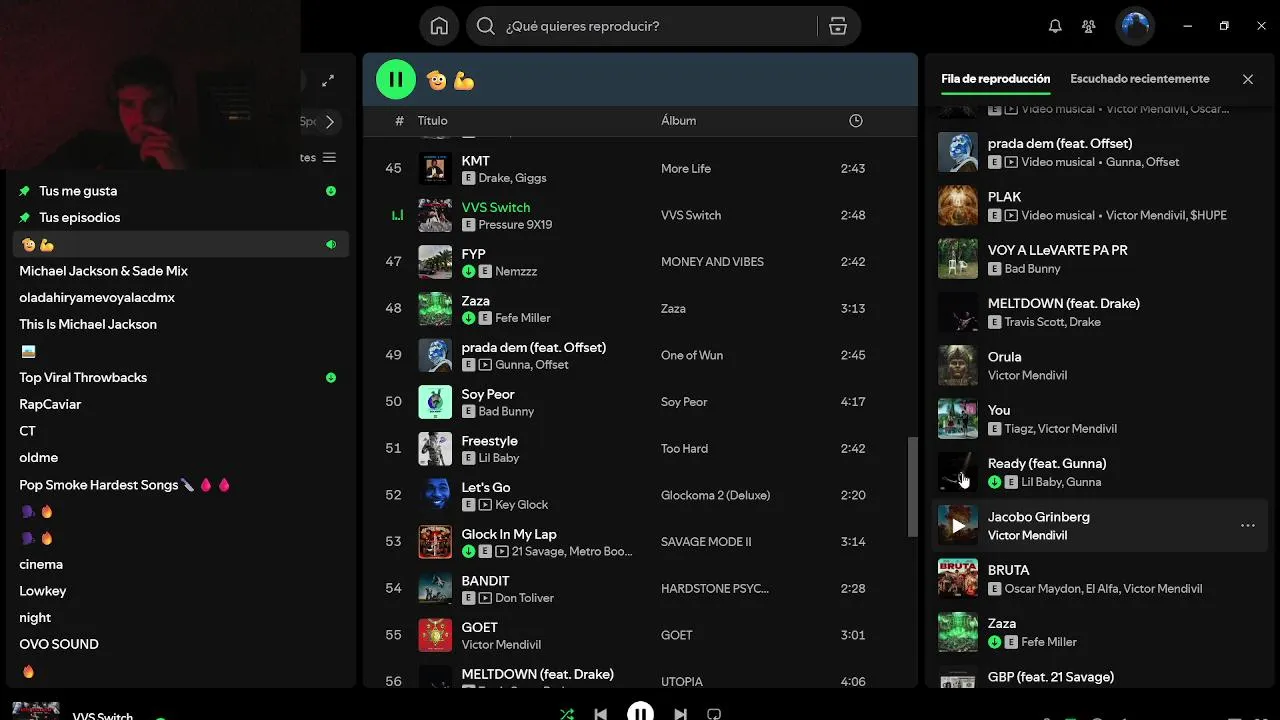Open the 'SAVAGE MODE II' album link
The width and height of the screenshot is (1280, 720).
[706, 542]
